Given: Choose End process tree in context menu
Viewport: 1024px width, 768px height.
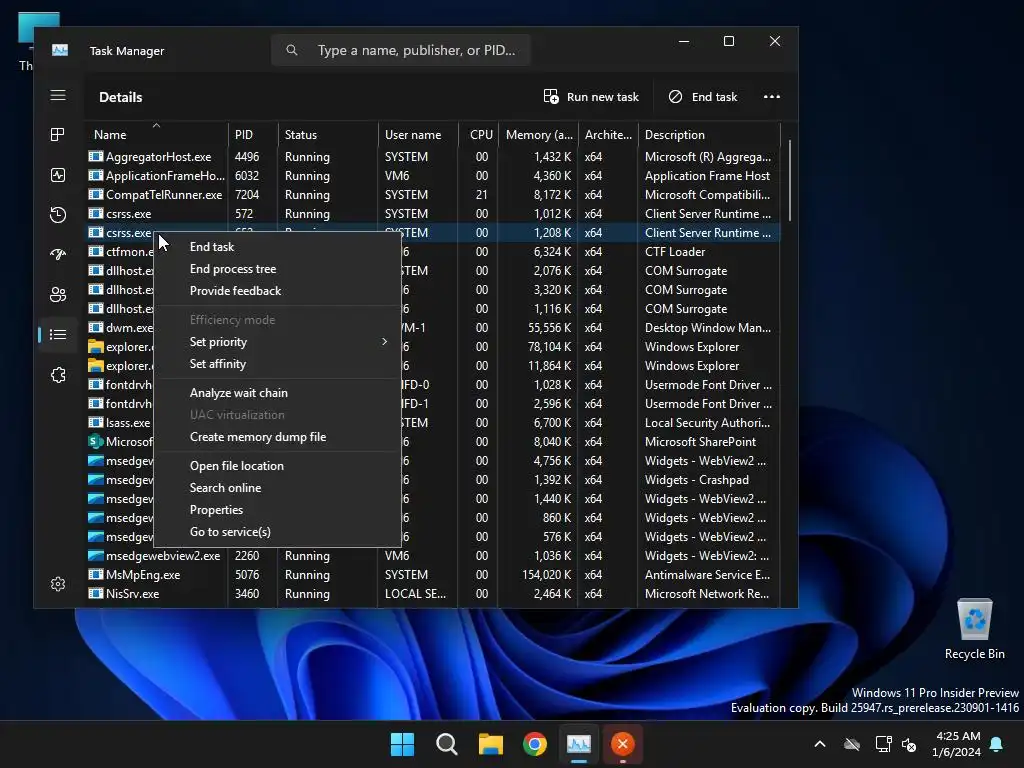Looking at the screenshot, I should [x=278, y=269].
